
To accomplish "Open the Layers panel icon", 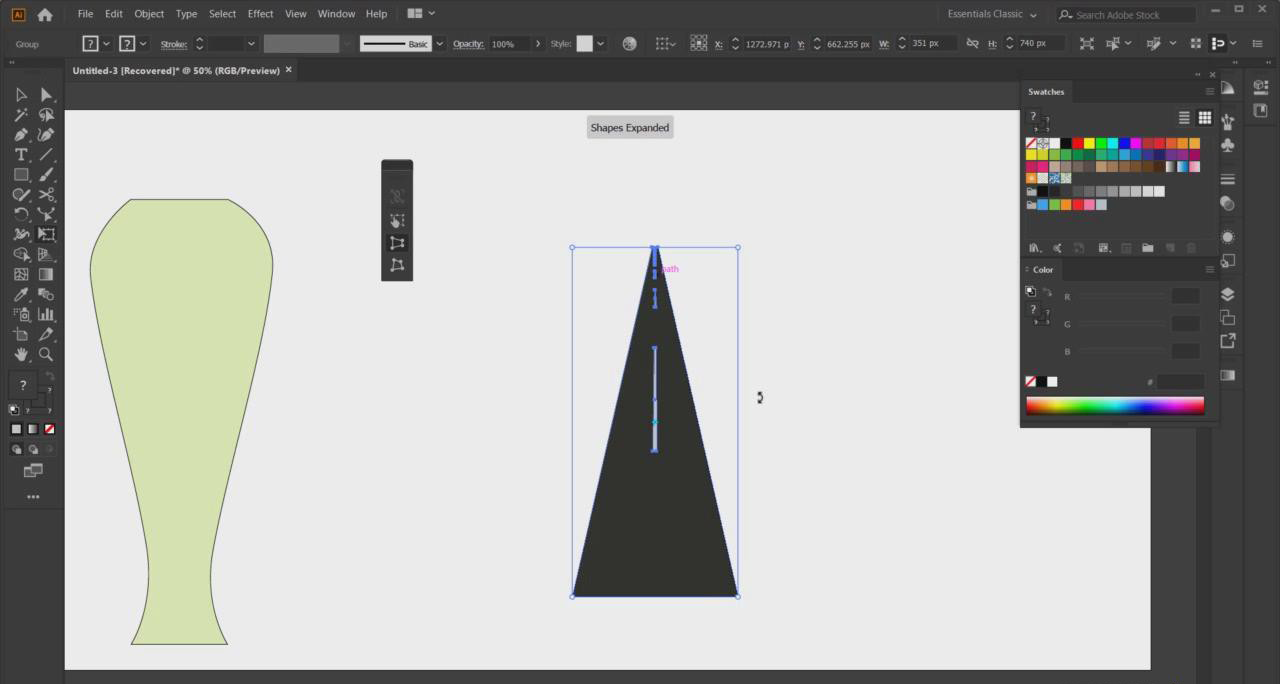I will coord(1228,295).
